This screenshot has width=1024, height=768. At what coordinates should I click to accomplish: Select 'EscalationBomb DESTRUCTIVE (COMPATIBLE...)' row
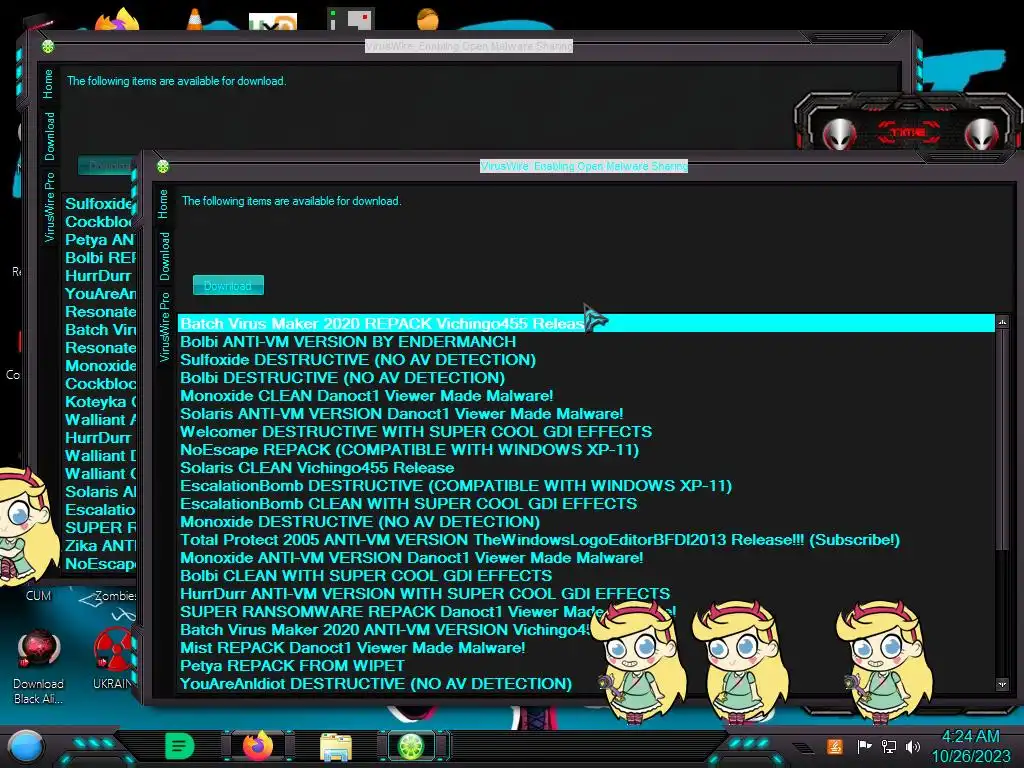[x=586, y=486]
